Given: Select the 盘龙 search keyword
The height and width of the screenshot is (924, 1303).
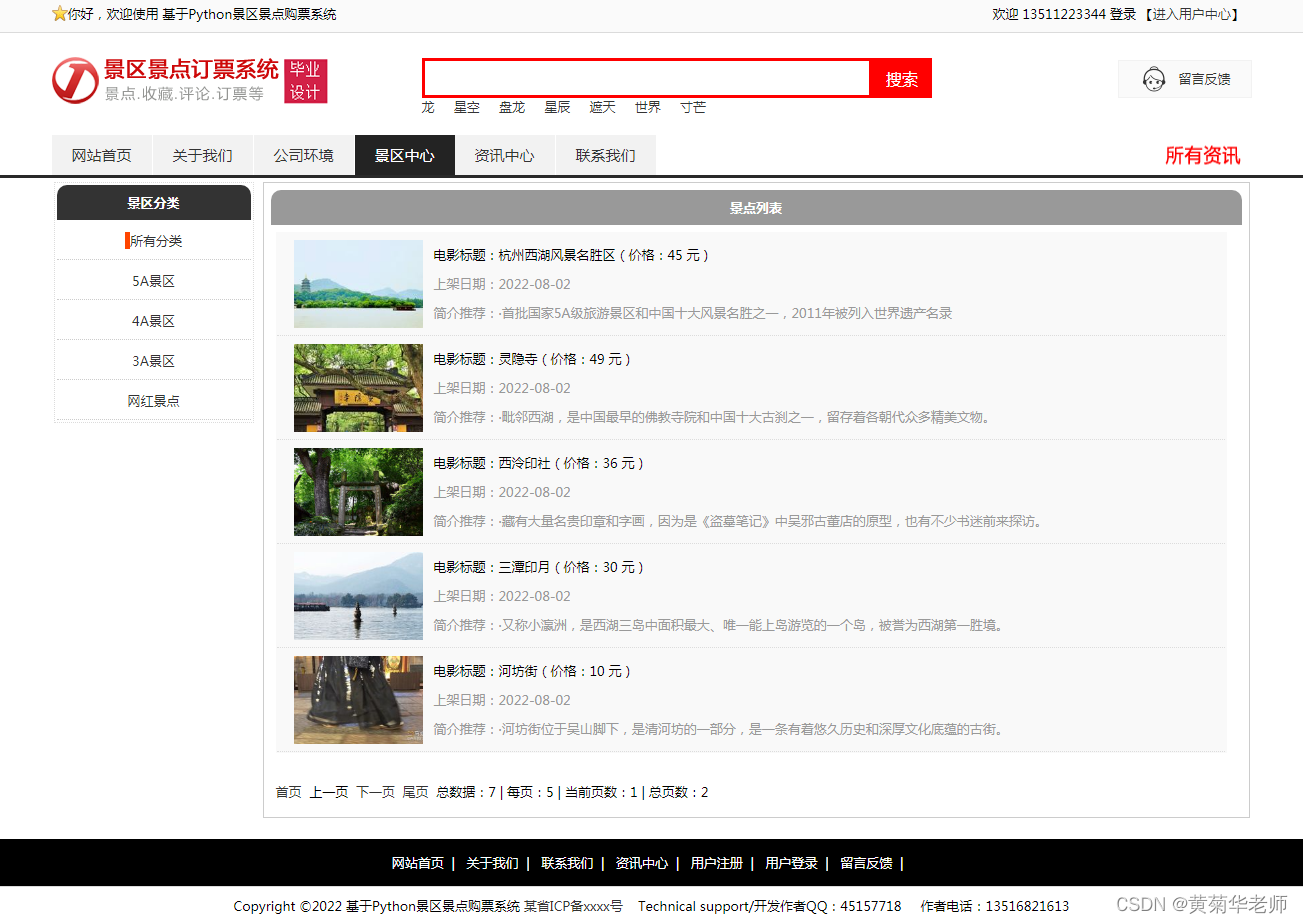Looking at the screenshot, I should 512,107.
